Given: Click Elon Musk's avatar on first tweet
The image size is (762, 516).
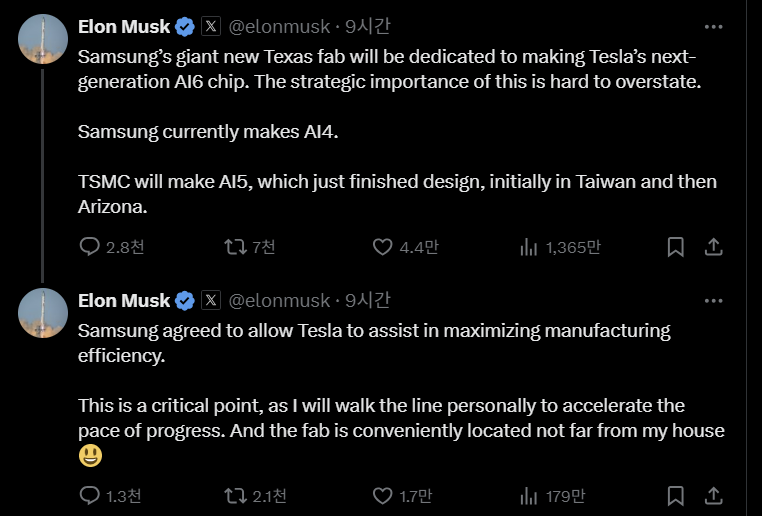Looking at the screenshot, I should point(43,40).
